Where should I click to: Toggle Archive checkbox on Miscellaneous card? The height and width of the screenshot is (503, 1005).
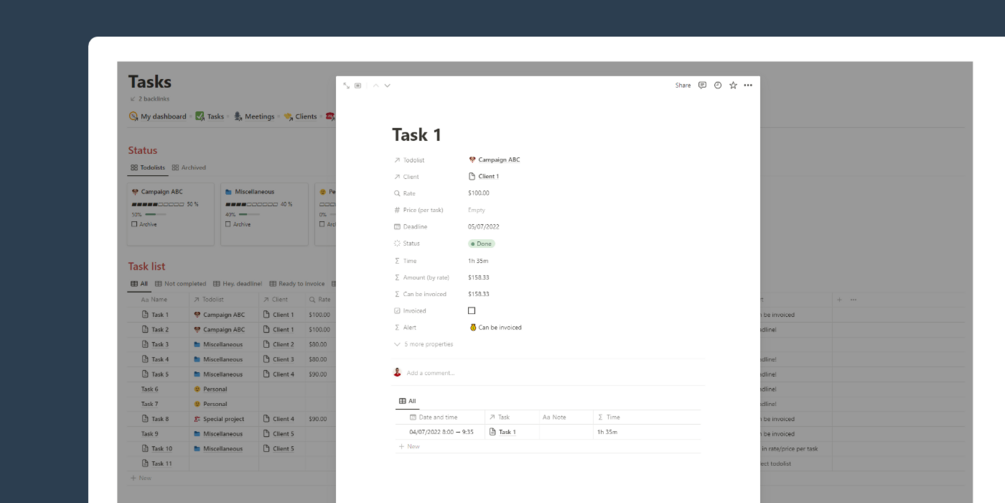pos(228,224)
